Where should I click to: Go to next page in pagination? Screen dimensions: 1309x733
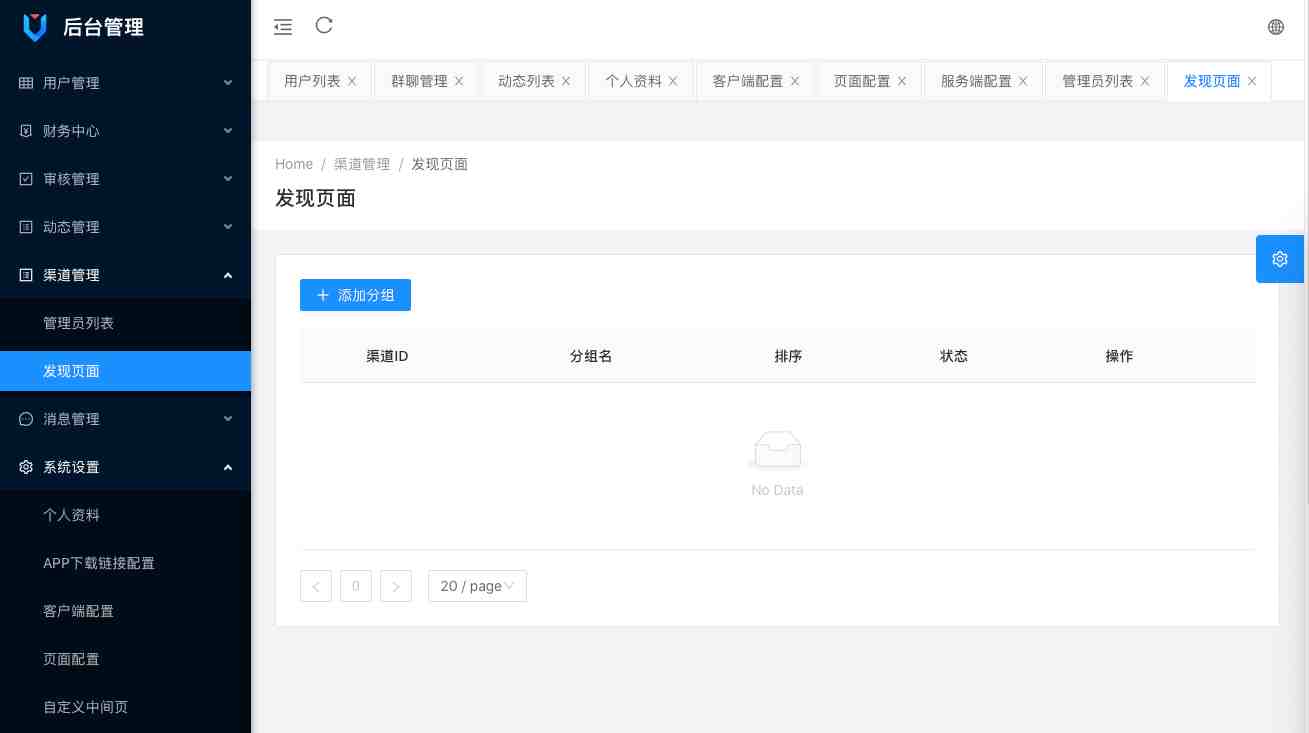click(x=396, y=586)
